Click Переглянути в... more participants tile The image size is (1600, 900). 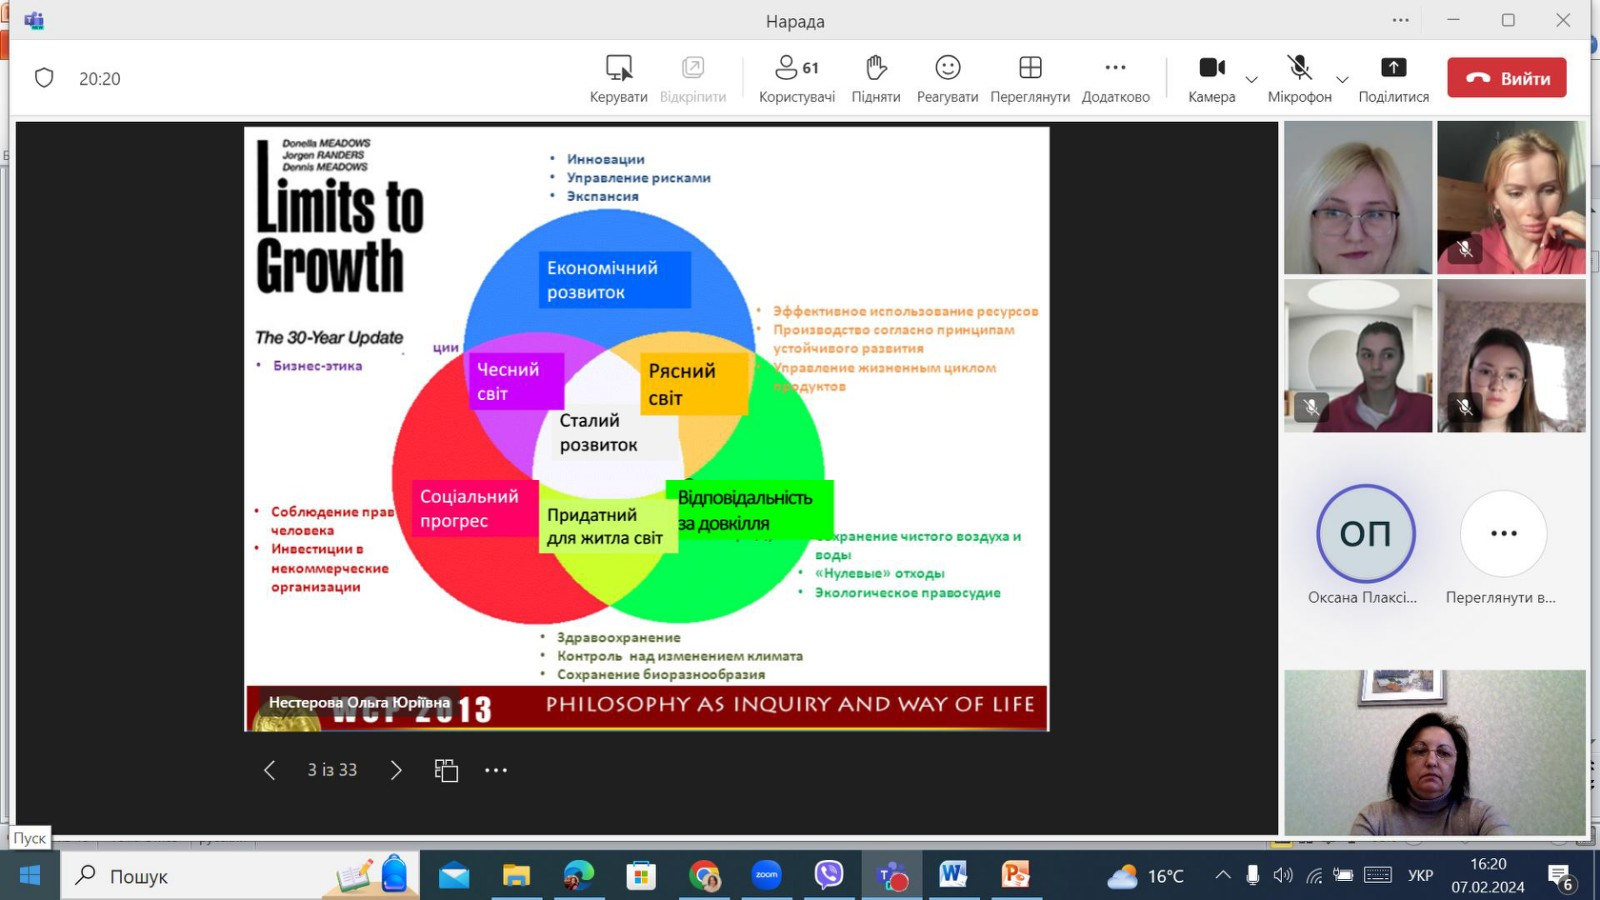click(x=1503, y=534)
